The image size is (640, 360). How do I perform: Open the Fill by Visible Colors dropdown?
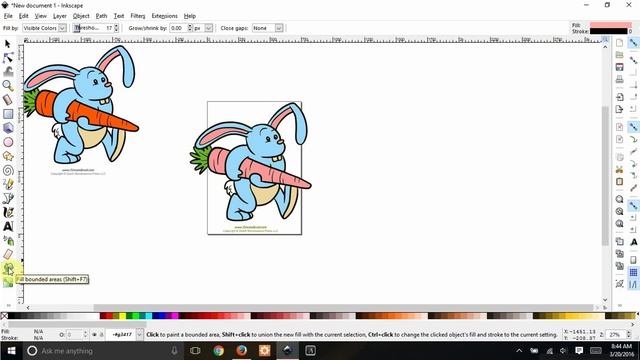[44, 28]
